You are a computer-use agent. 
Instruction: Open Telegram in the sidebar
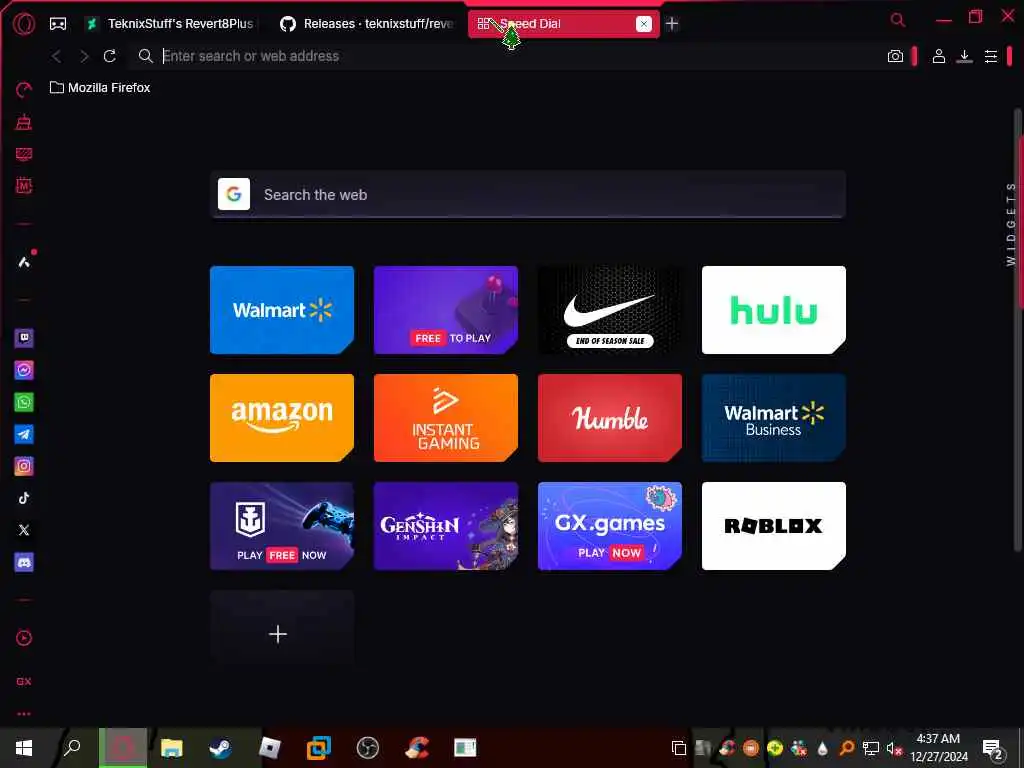pyautogui.click(x=24, y=434)
